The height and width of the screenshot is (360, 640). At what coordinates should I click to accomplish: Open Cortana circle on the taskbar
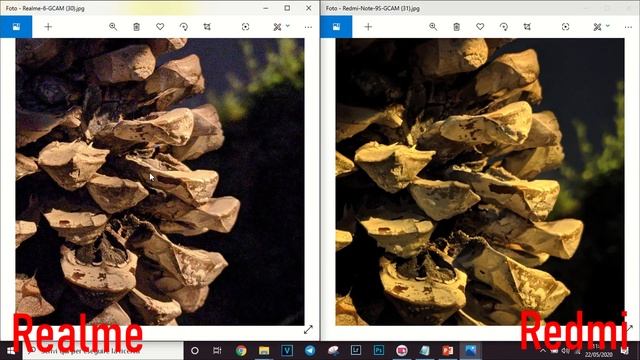click(195, 351)
